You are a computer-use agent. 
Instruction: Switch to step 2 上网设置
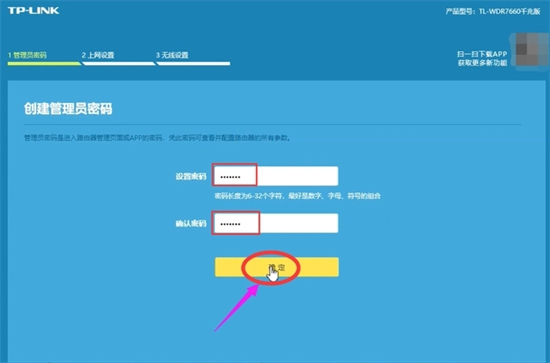pos(98,55)
